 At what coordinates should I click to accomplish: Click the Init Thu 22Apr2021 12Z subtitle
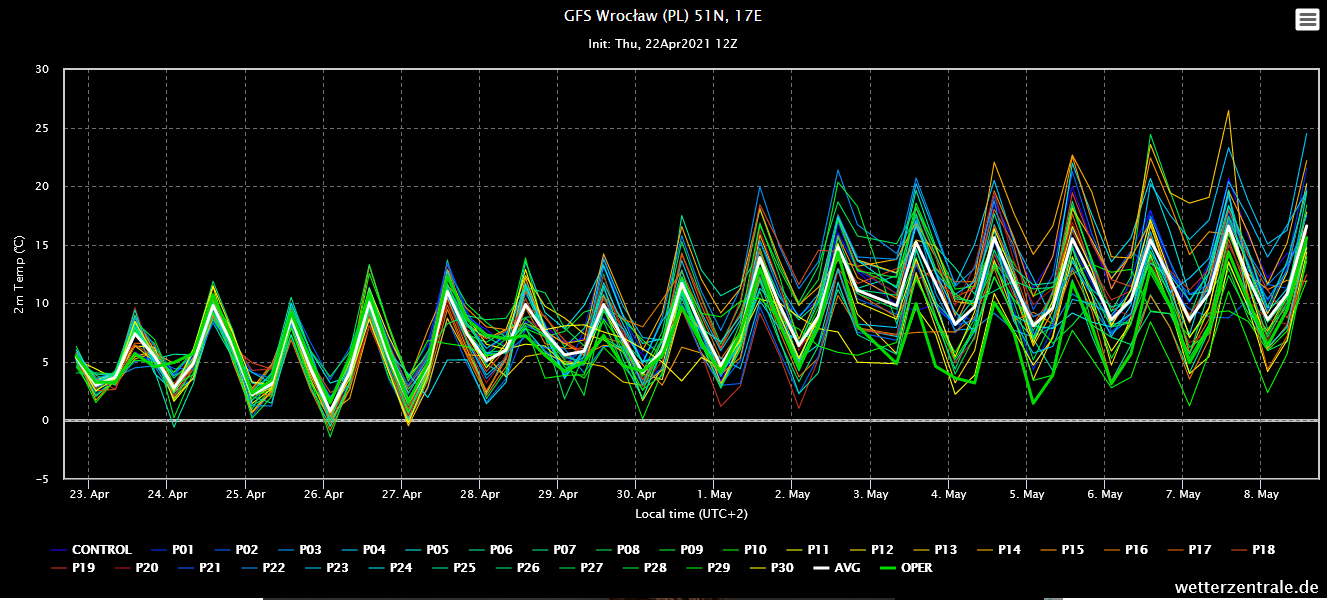coord(663,44)
